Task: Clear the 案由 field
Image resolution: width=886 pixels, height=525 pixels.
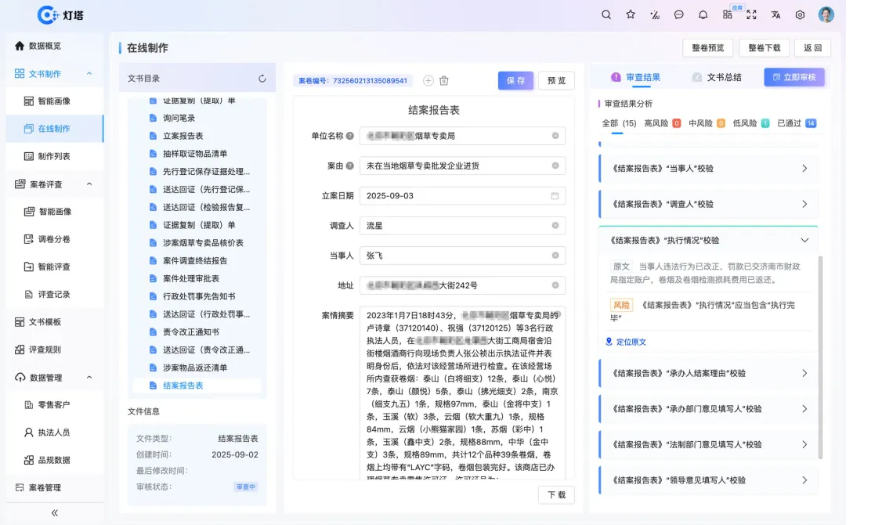Action: [555, 166]
